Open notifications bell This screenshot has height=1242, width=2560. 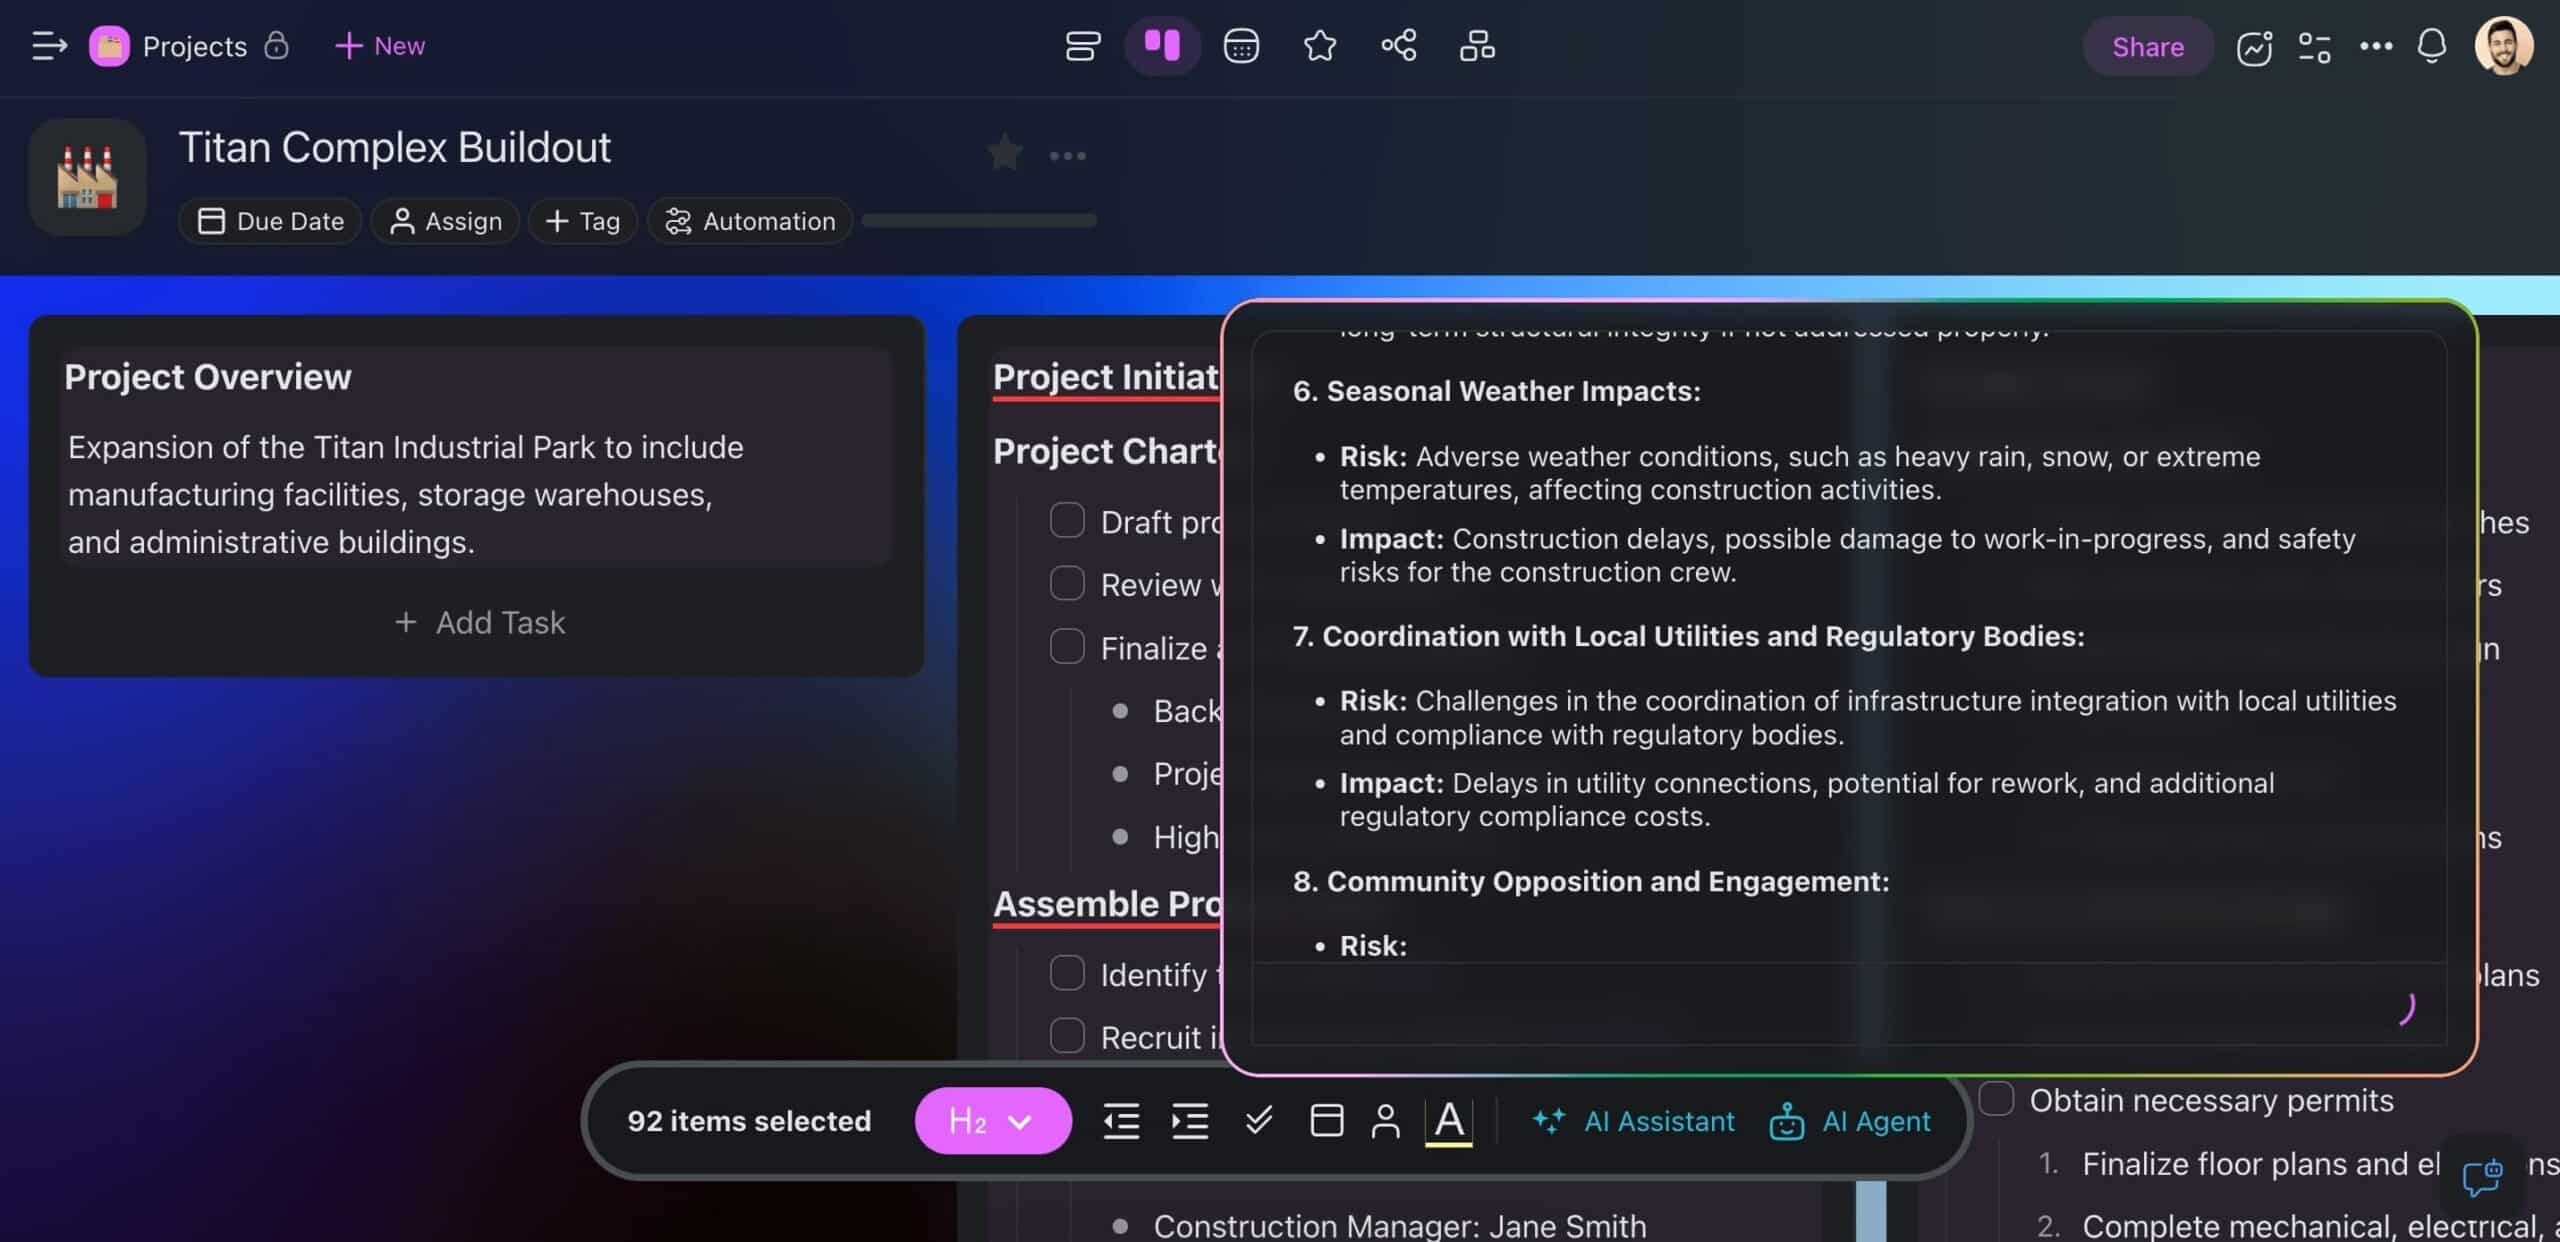pyautogui.click(x=2431, y=46)
